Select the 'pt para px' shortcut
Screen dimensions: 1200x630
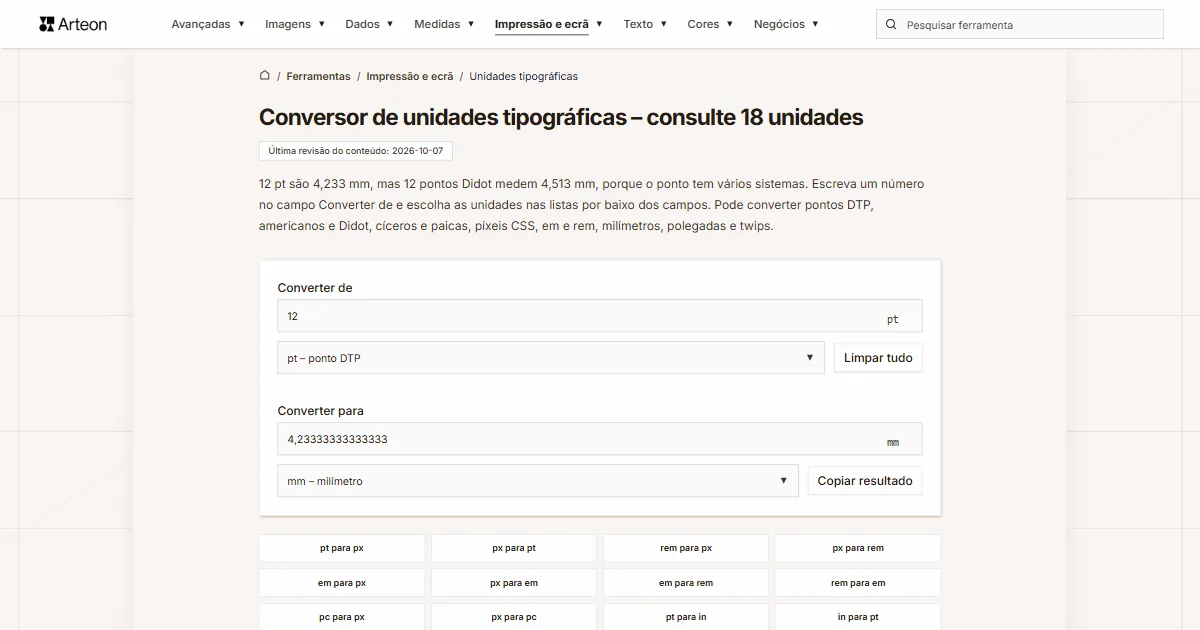point(342,548)
